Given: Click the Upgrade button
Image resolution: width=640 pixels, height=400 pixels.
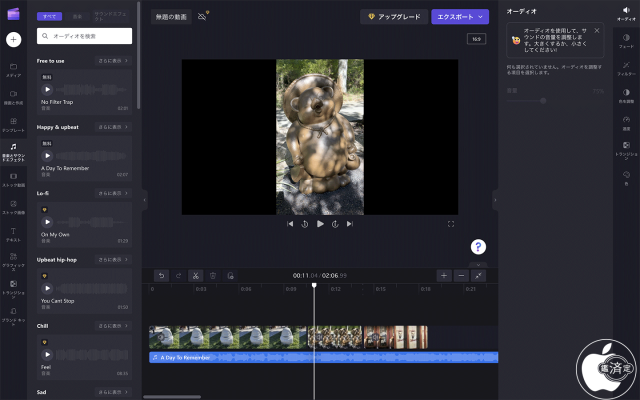Looking at the screenshot, I should pyautogui.click(x=393, y=17).
